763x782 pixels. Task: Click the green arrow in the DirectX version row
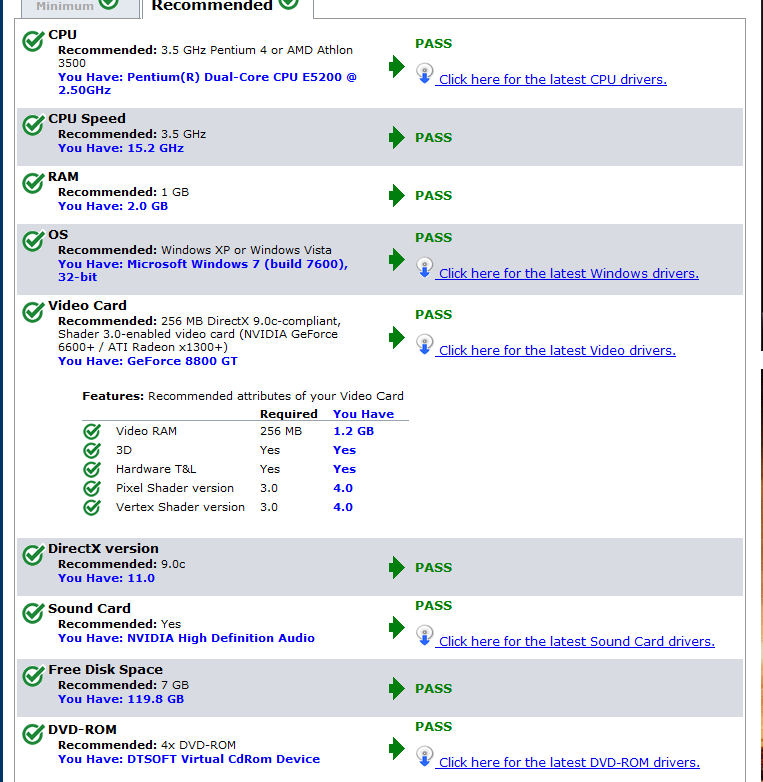click(x=396, y=568)
